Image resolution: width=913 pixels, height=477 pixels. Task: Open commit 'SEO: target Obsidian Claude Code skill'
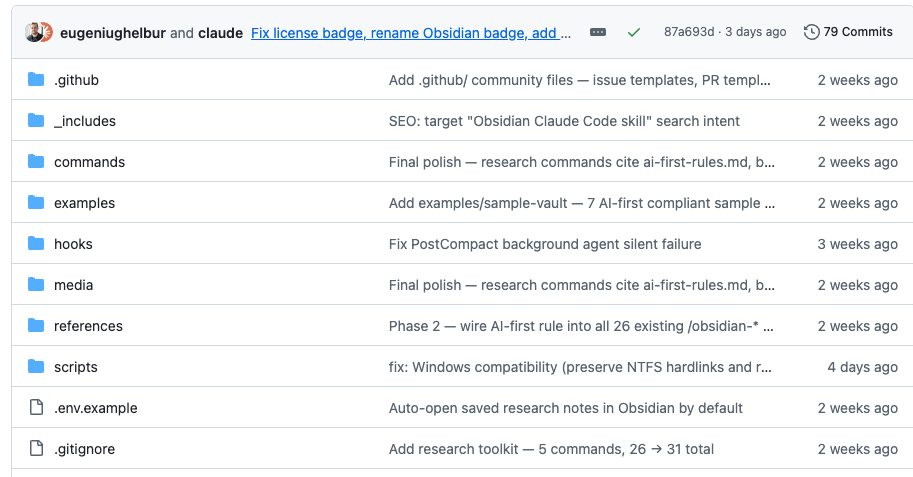[x=564, y=121]
